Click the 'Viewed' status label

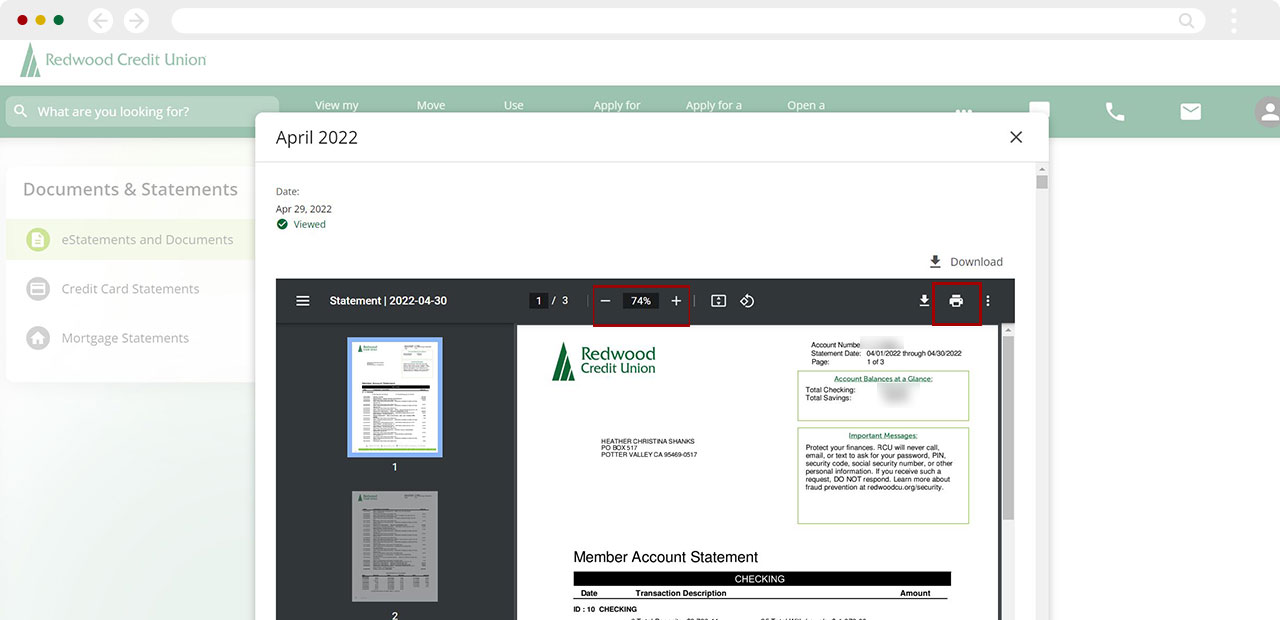click(x=309, y=224)
